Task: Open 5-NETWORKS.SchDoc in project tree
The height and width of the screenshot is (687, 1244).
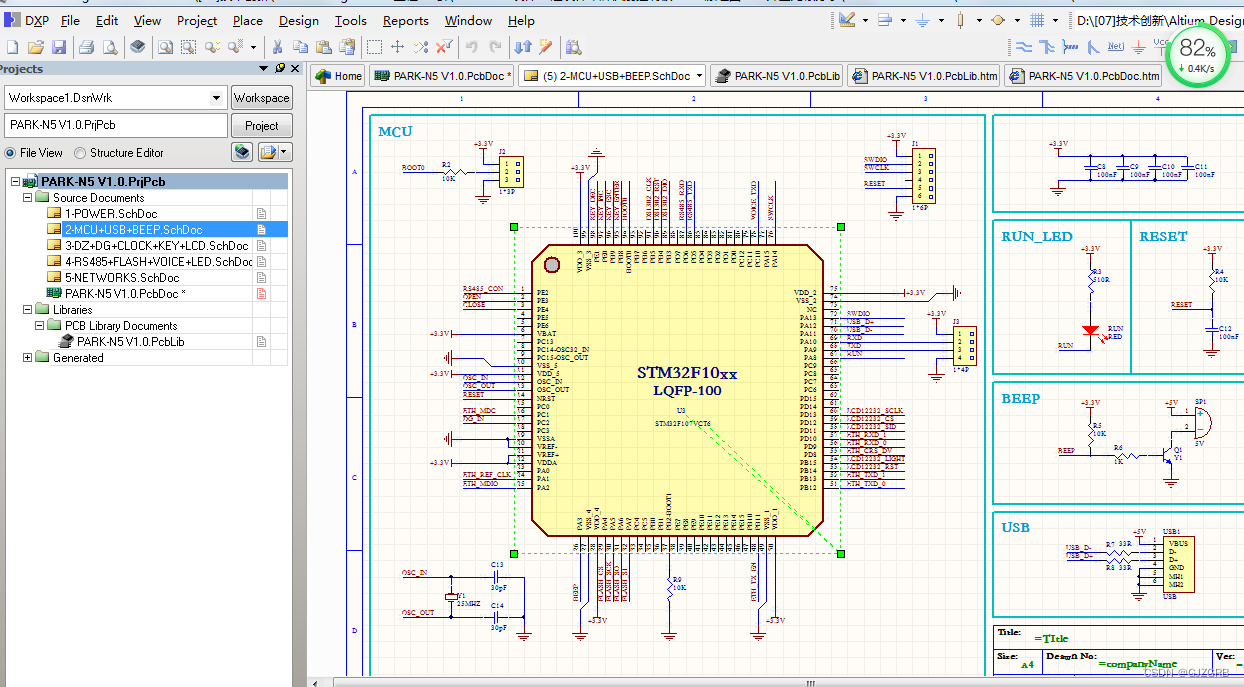Action: coord(122,278)
